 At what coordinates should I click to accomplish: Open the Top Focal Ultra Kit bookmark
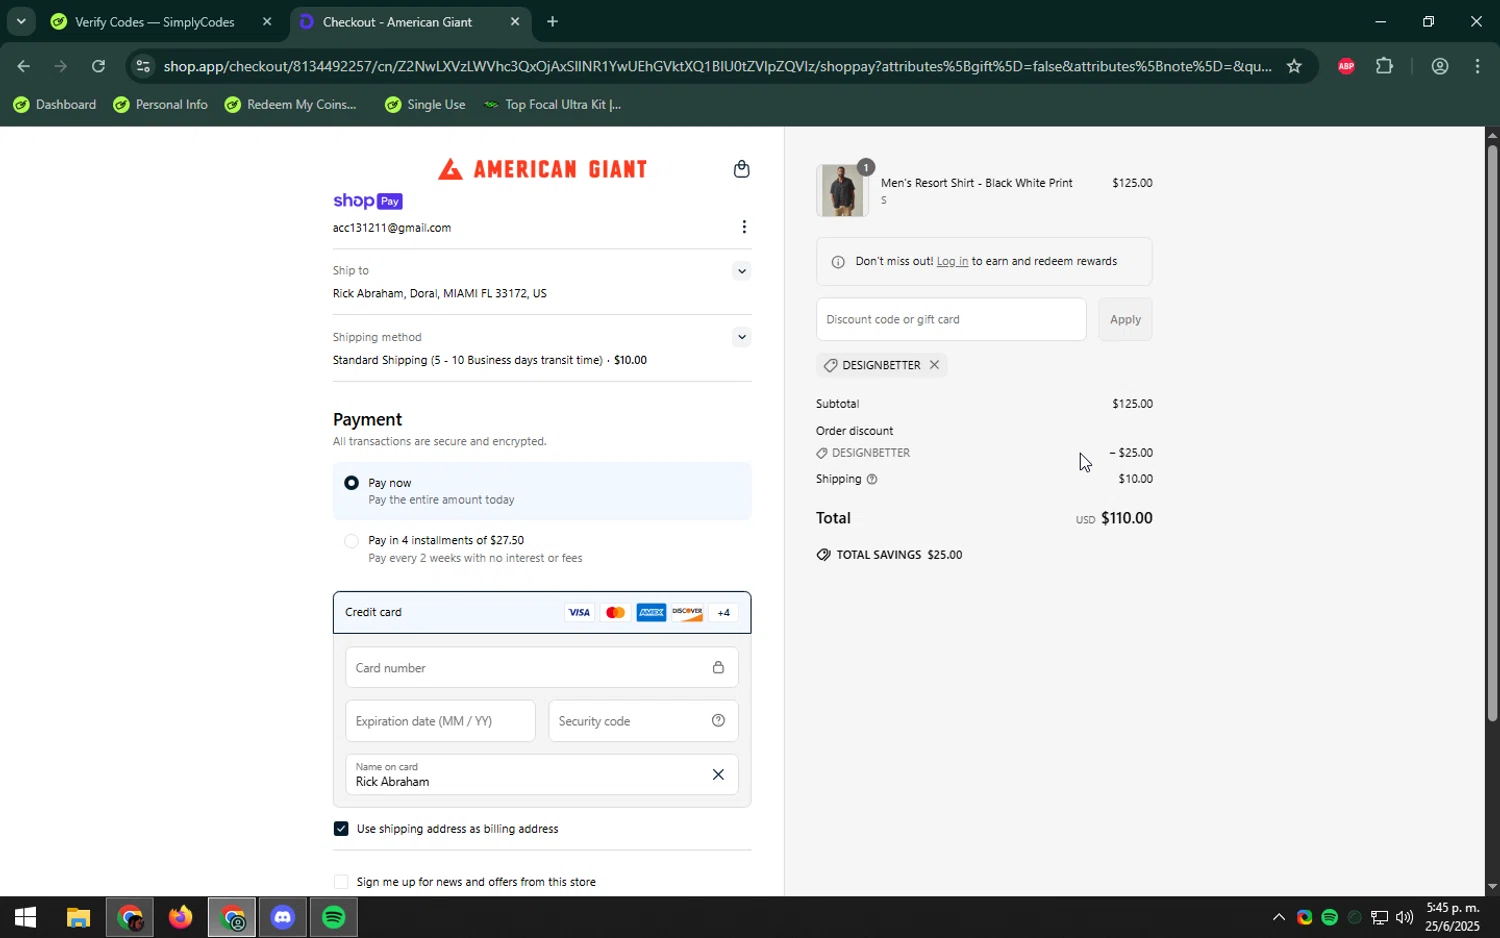tap(552, 104)
